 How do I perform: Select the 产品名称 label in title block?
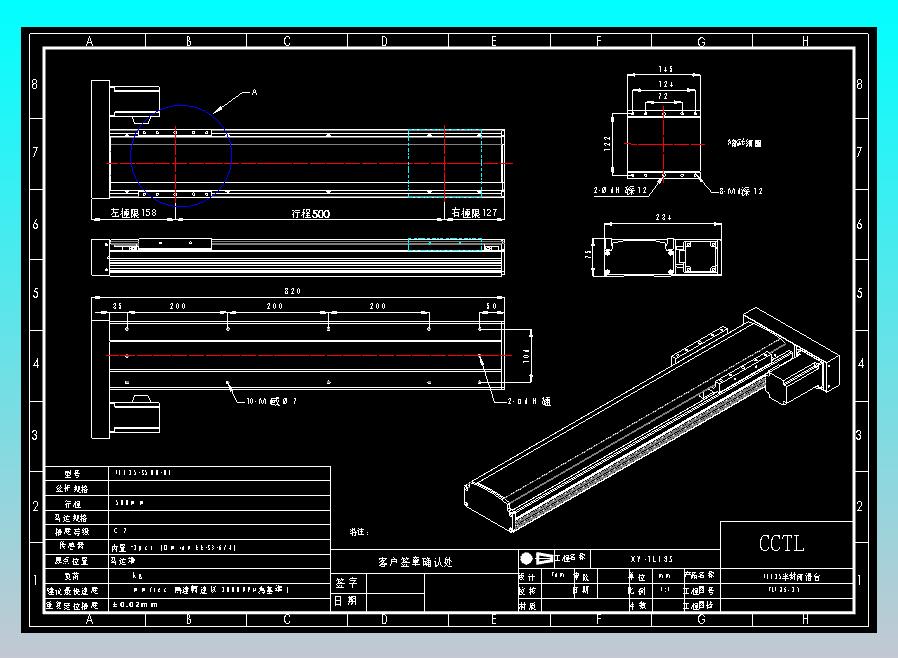(699, 575)
